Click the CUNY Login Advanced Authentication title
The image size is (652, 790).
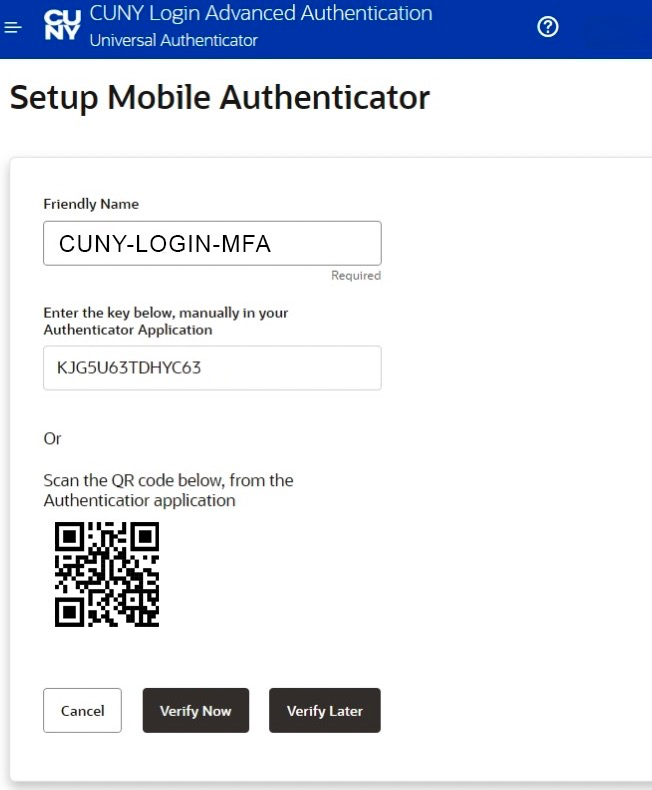click(x=261, y=13)
